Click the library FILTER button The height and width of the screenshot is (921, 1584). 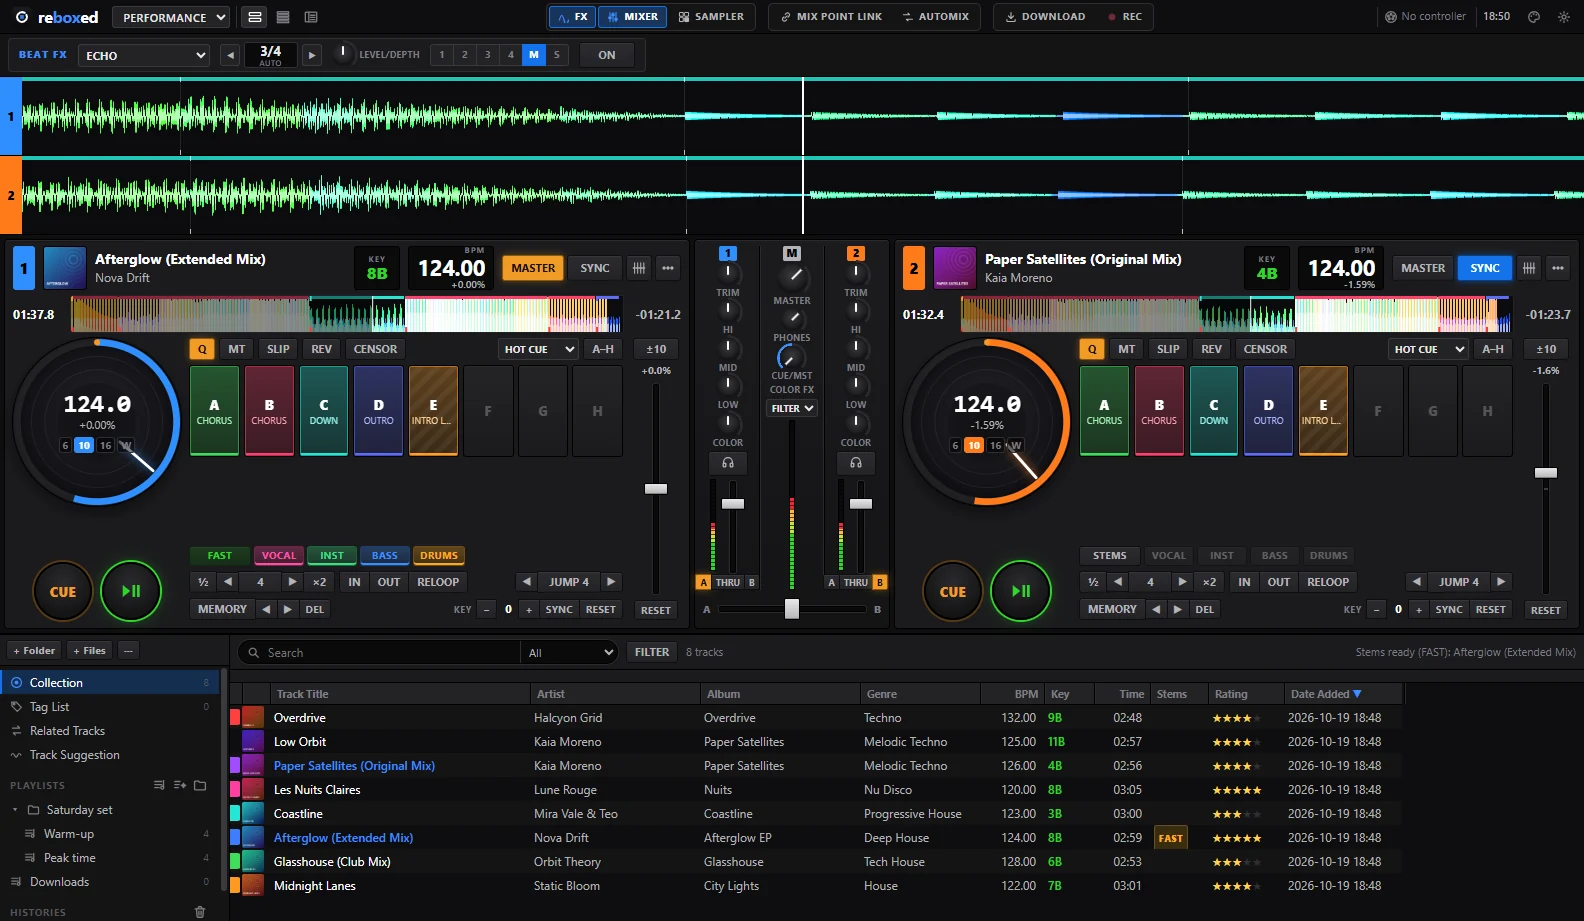(652, 652)
